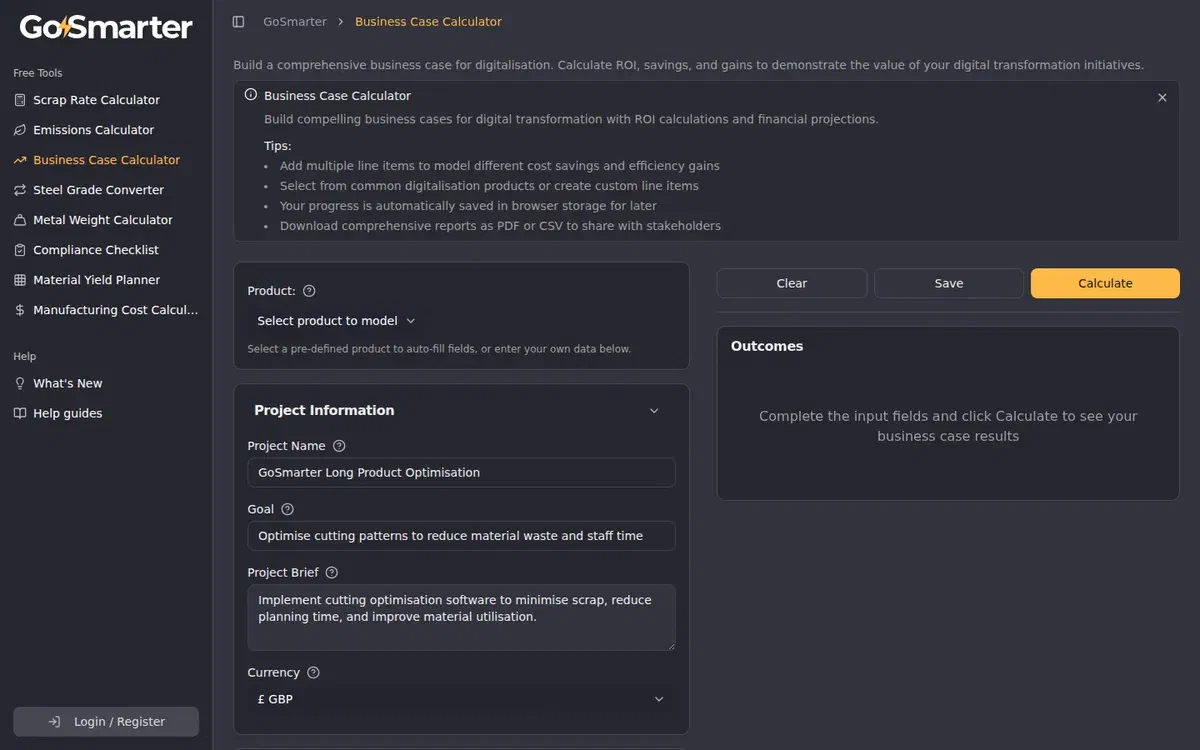
Task: Open the Metal Weight Calculator icon
Action: 18,220
